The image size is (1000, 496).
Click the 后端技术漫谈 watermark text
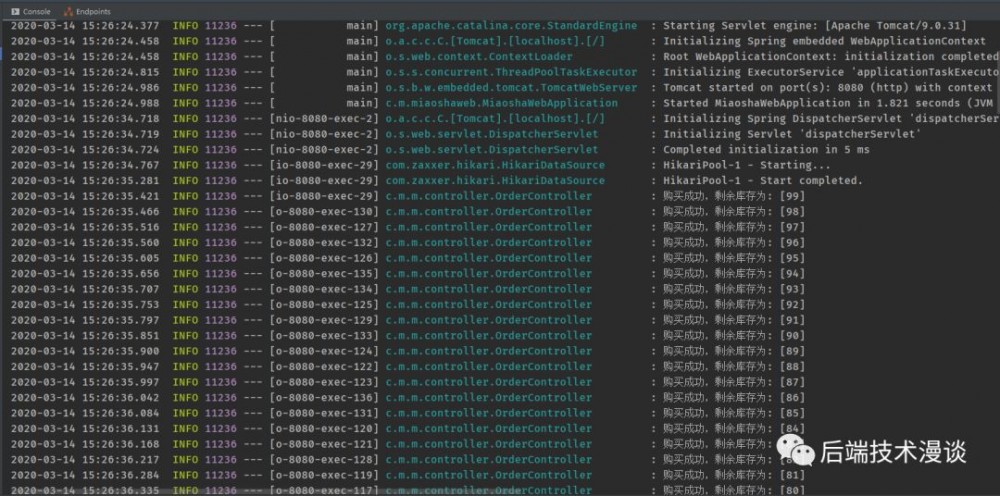894,452
